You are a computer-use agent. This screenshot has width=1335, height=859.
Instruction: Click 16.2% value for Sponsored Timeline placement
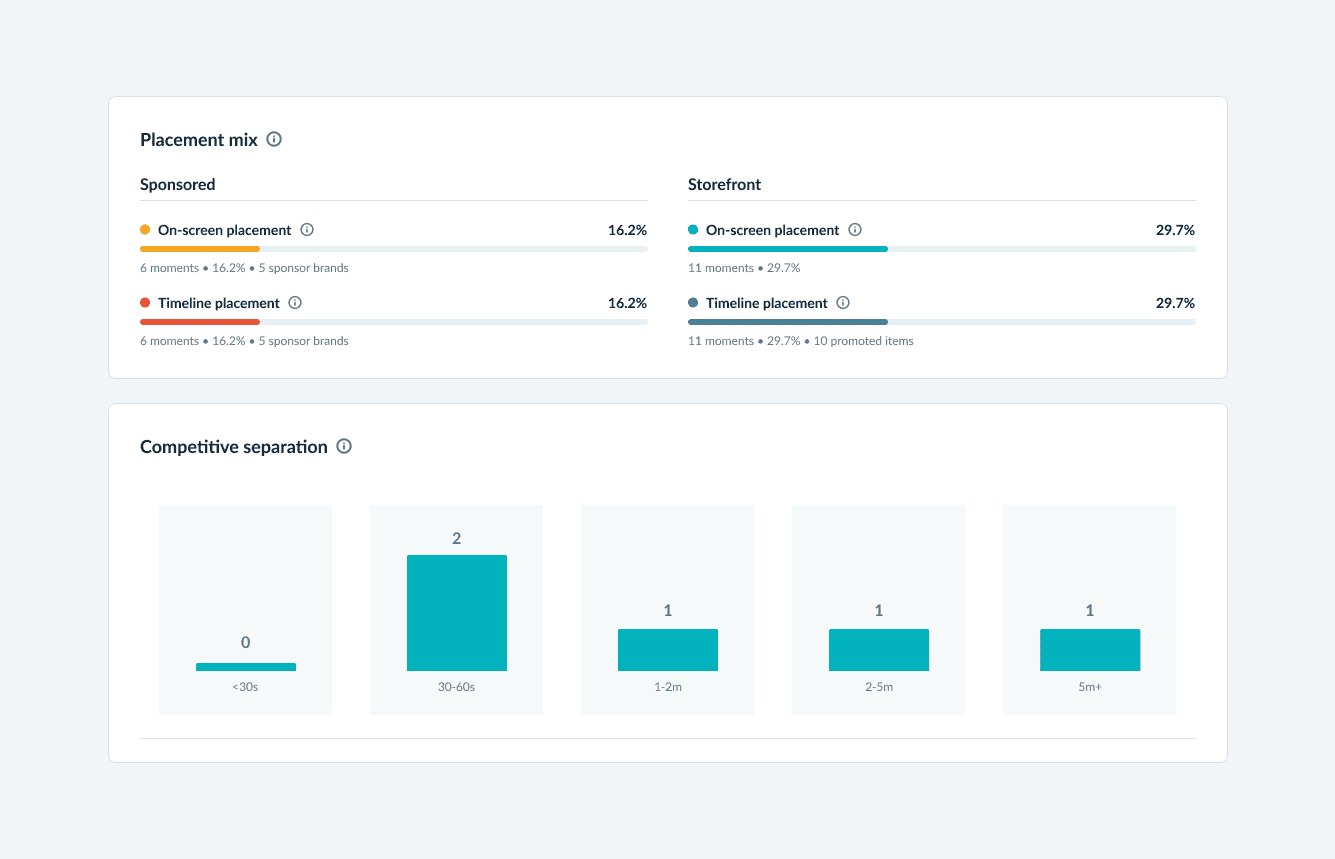[628, 303]
